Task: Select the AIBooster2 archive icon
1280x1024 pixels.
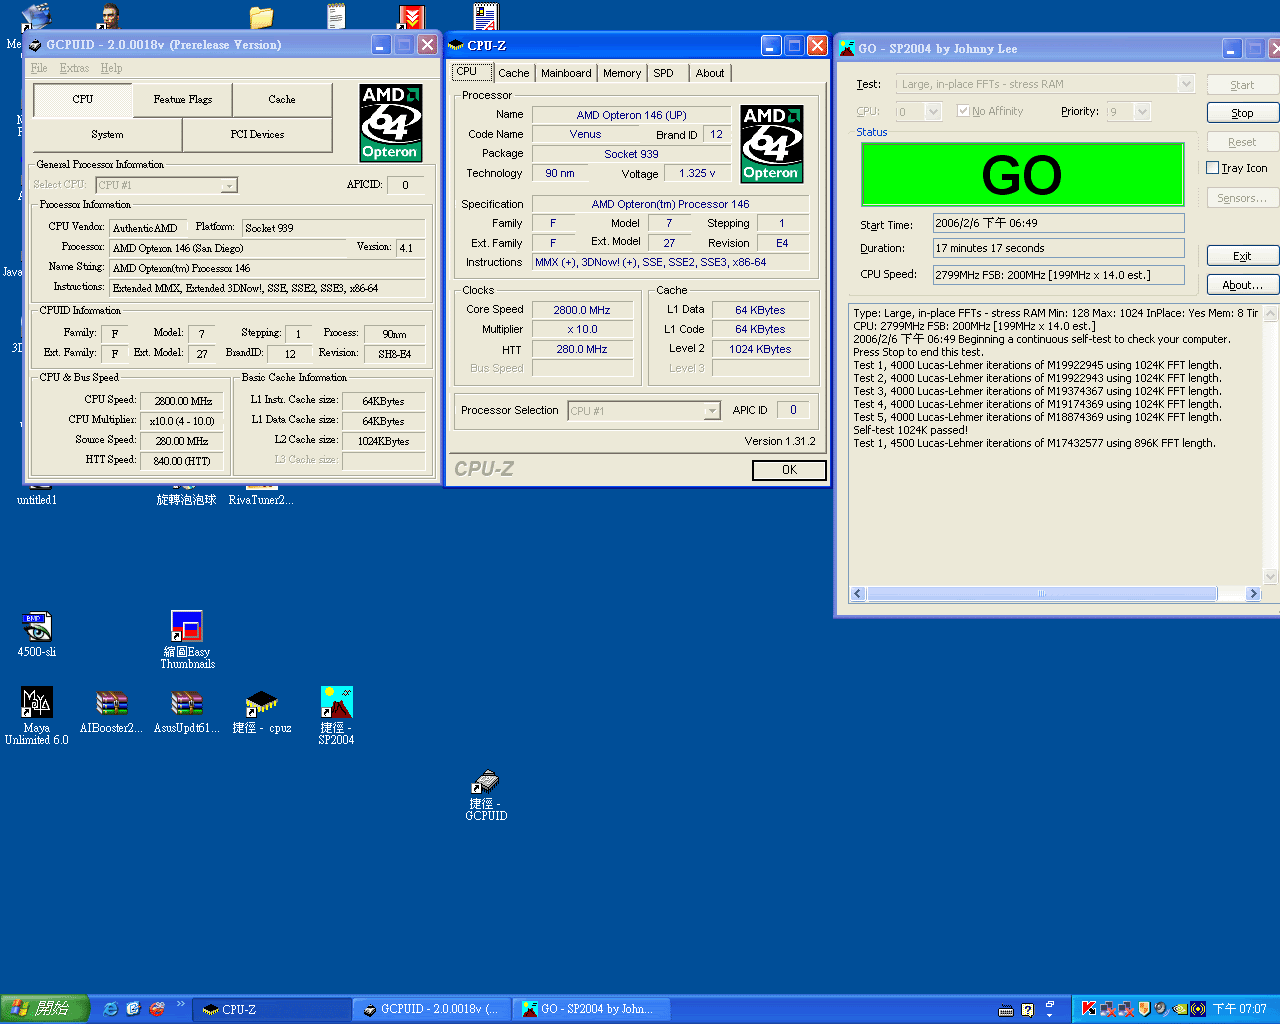Action: pyautogui.click(x=111, y=712)
